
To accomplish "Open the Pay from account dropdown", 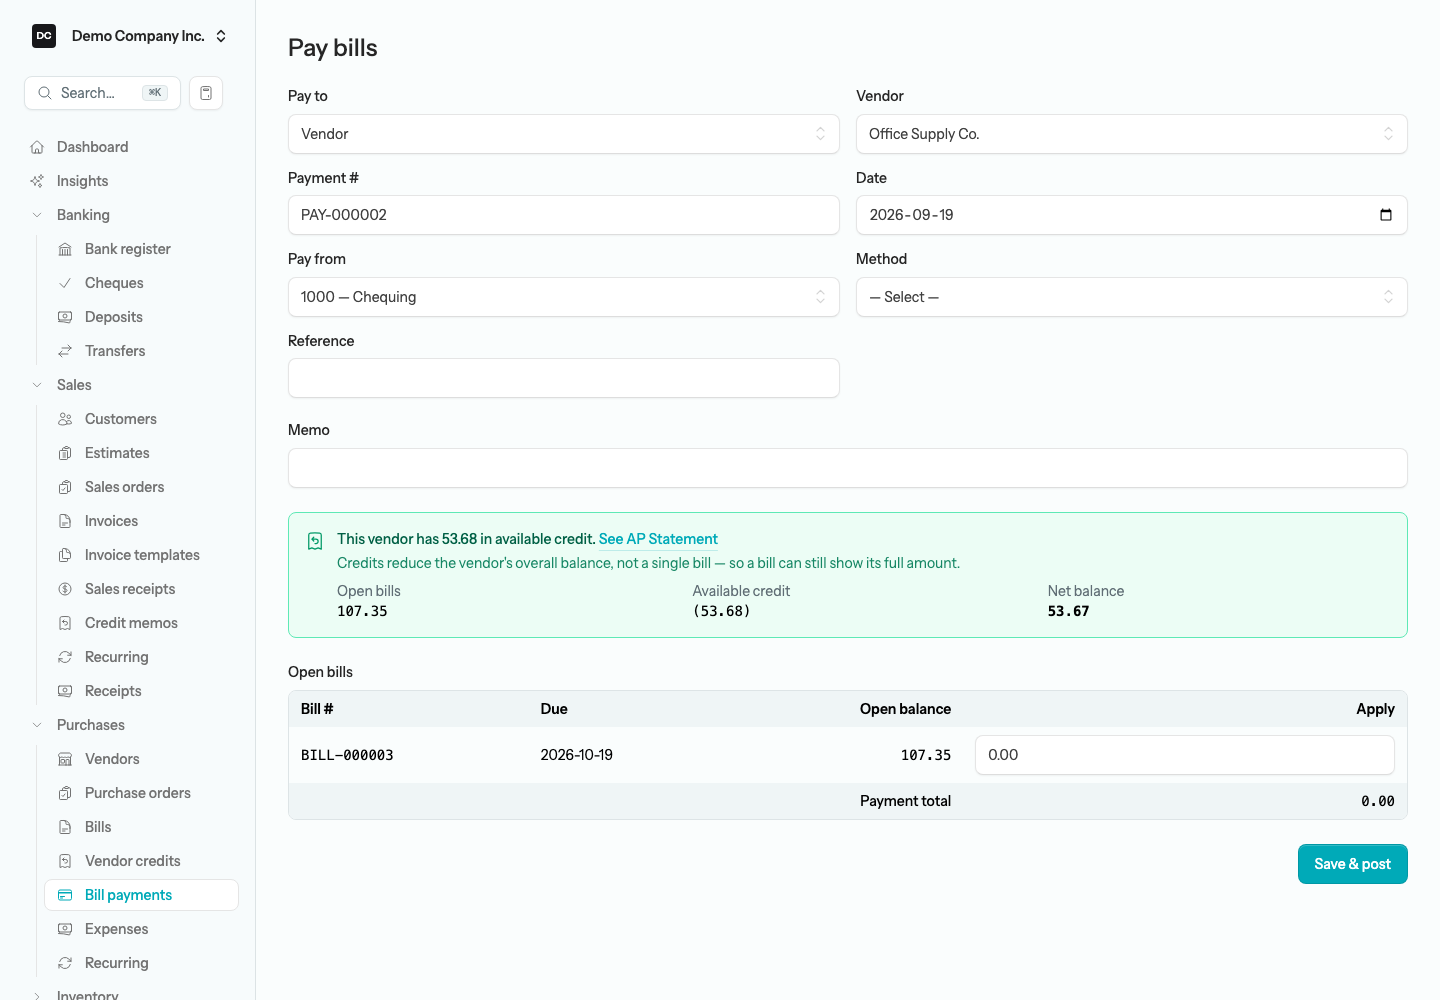I will [564, 297].
